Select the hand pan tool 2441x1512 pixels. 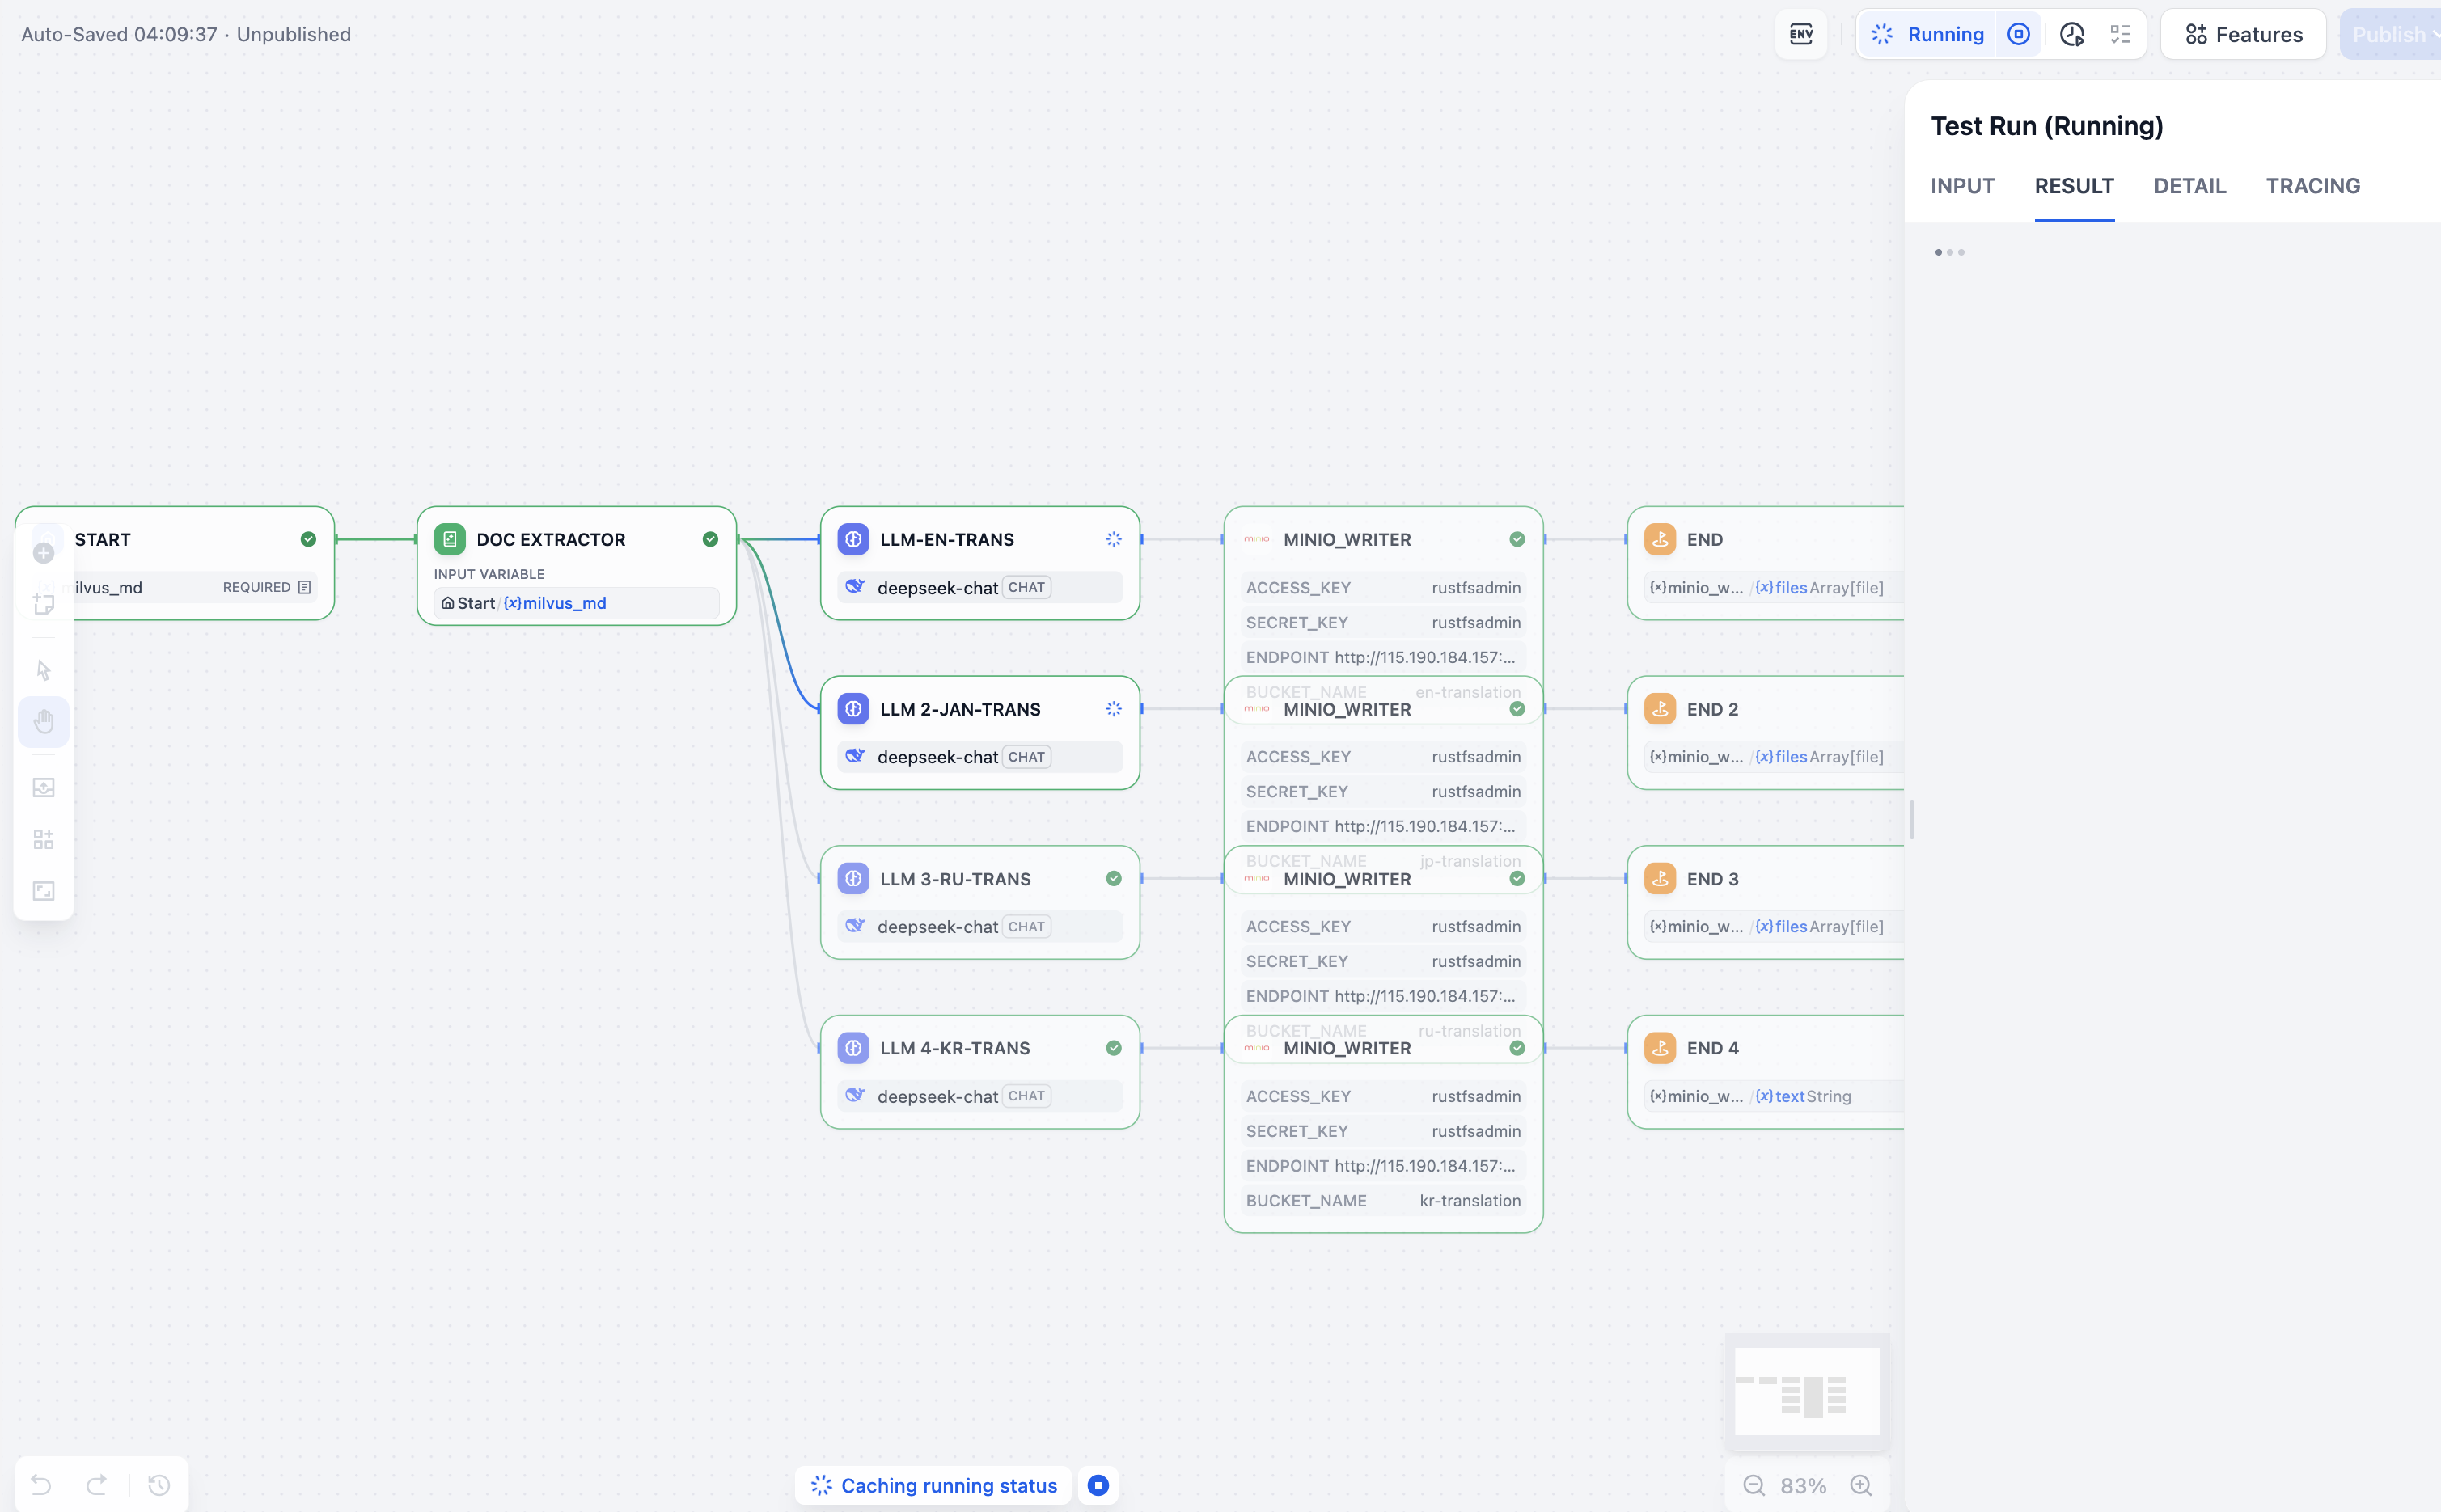tap(43, 721)
